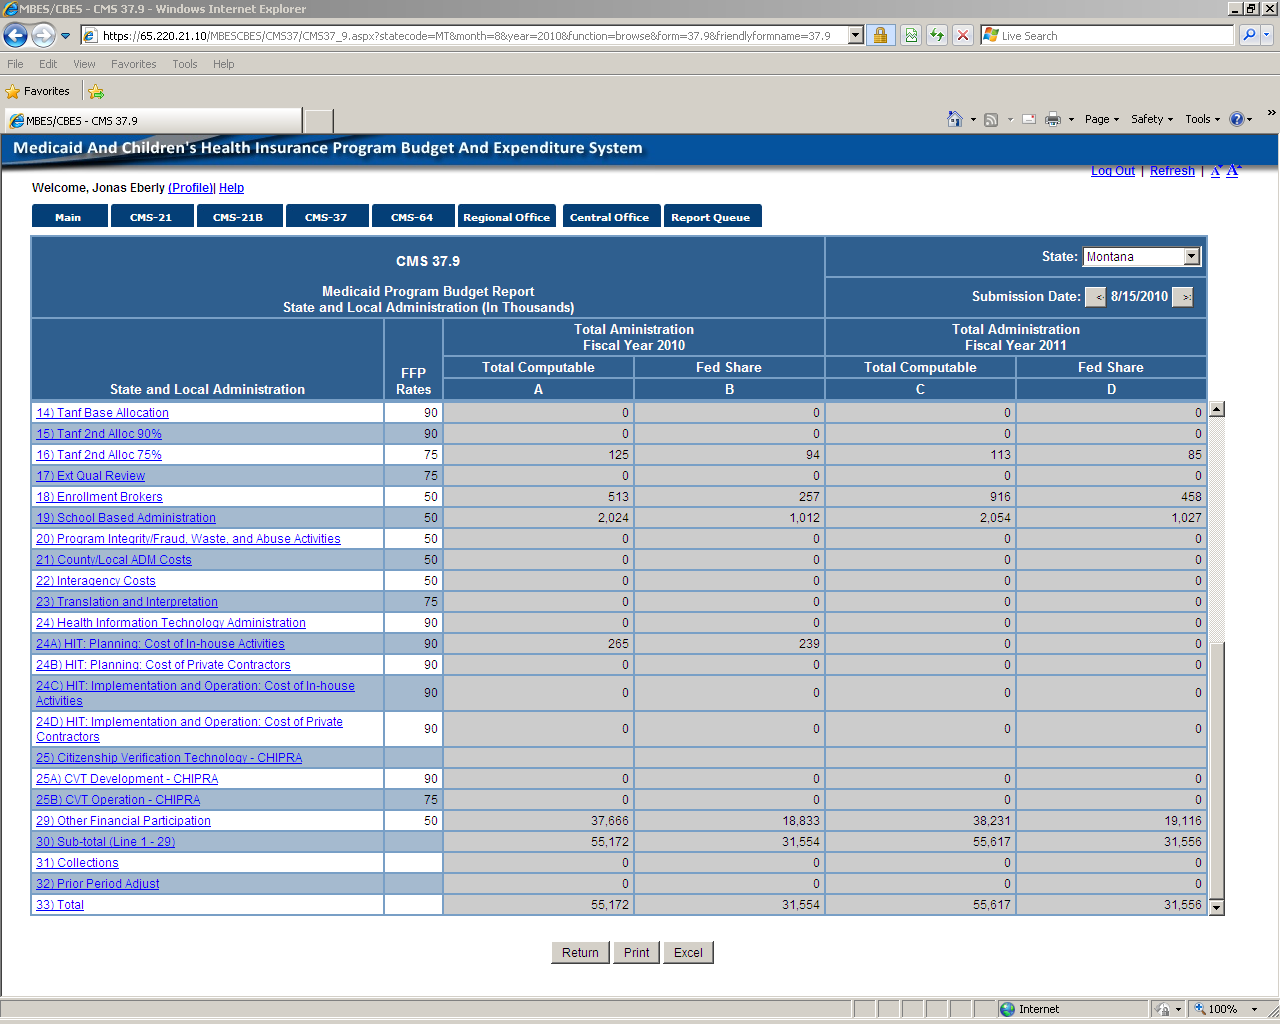Click the red X stop loading icon
This screenshot has width=1280, height=1024.
[962, 36]
